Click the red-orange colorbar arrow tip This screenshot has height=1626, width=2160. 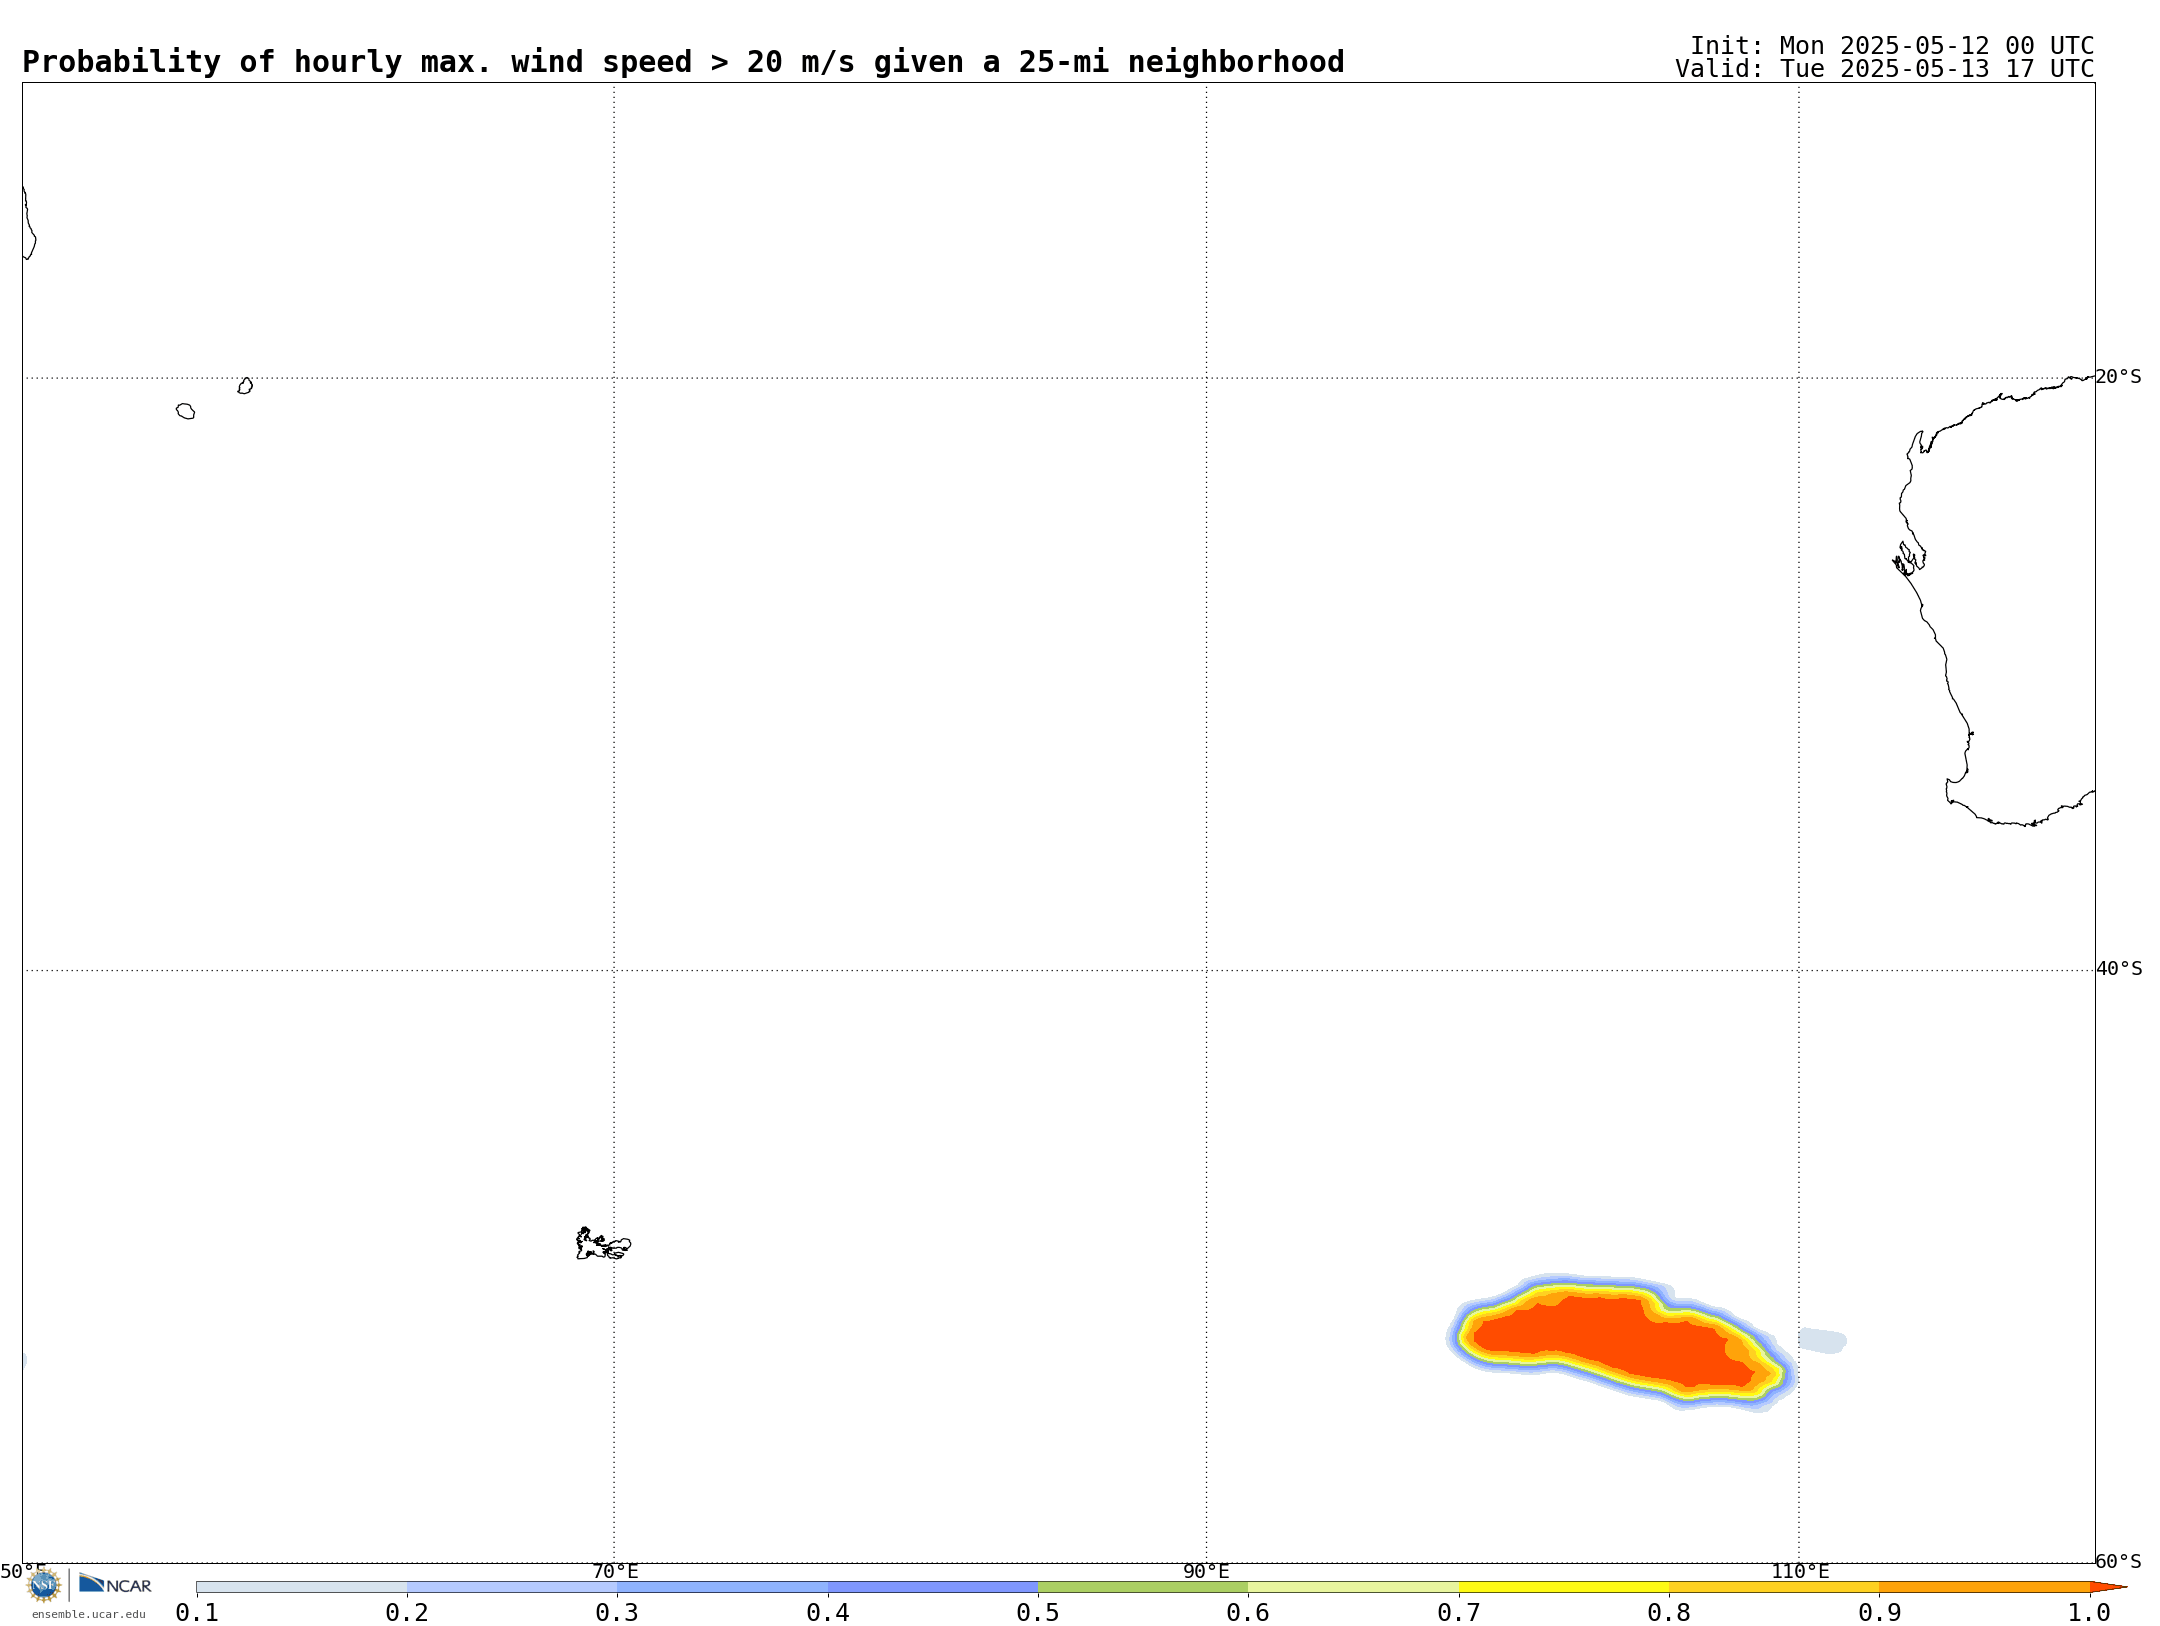coord(2108,1587)
